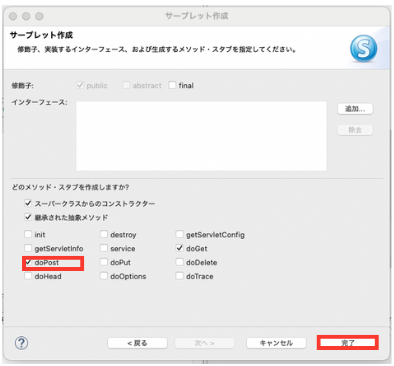
Task: Enable the doDelete method stub
Action: pos(180,262)
